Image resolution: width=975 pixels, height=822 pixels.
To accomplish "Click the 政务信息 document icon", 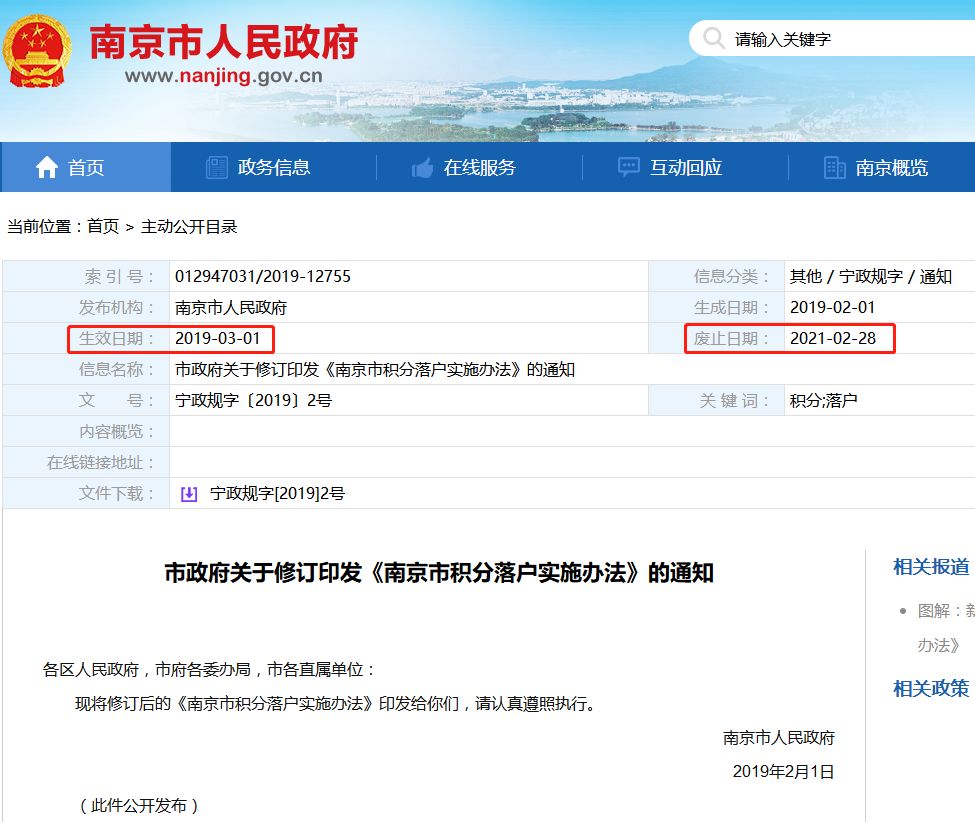I will pos(216,167).
